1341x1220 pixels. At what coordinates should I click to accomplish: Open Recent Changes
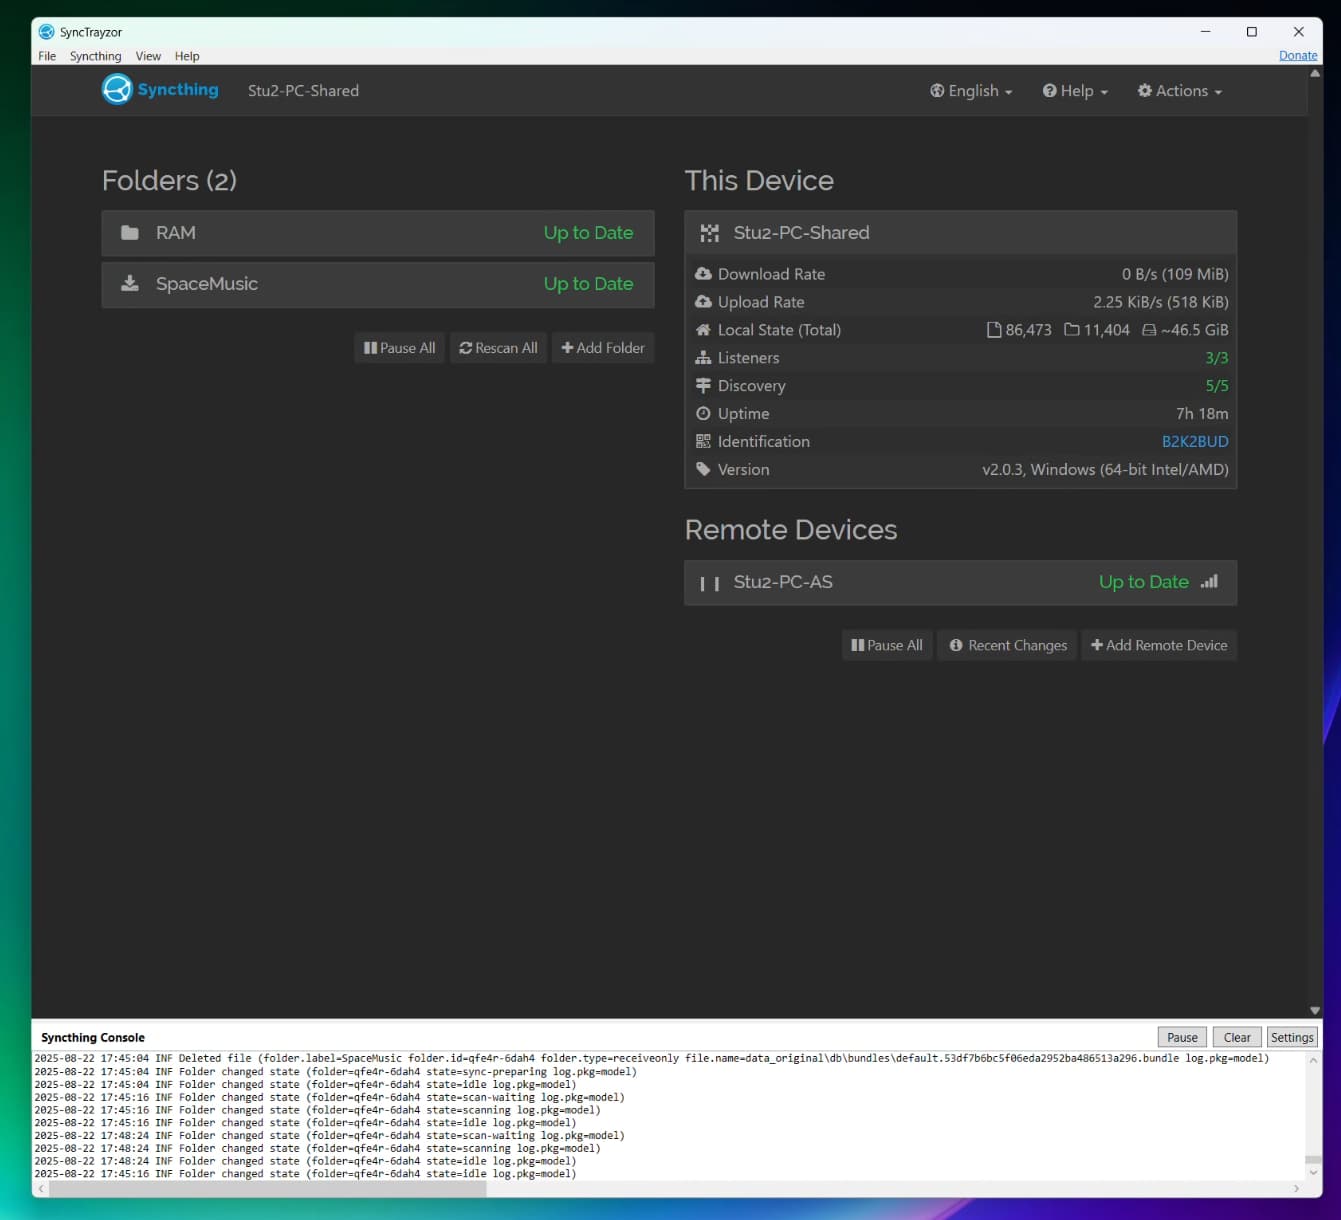pos(1007,646)
